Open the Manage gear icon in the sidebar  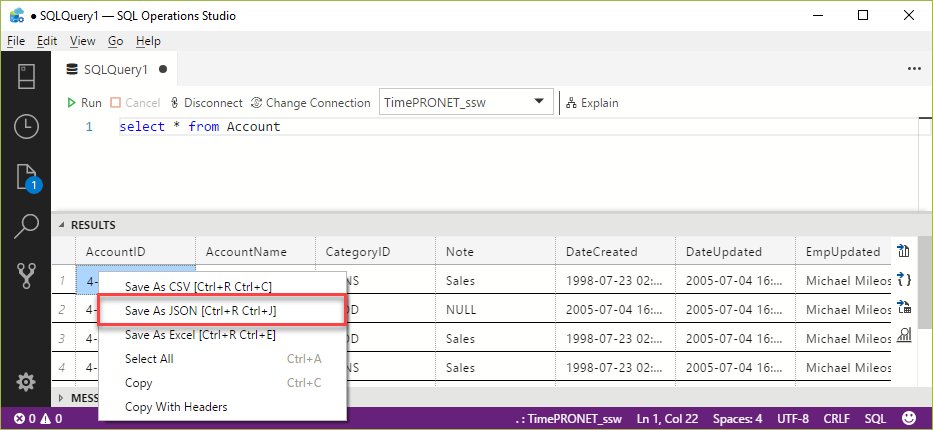(26, 382)
